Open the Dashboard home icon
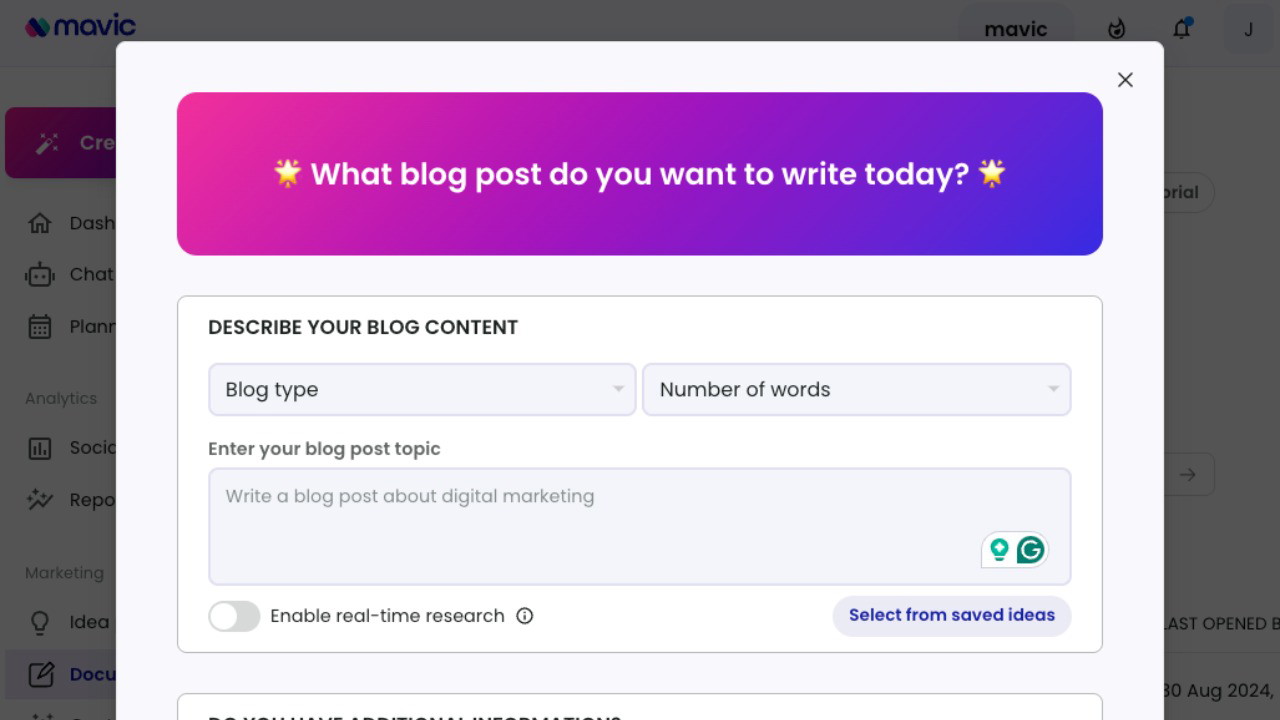The image size is (1280, 720). click(x=40, y=223)
